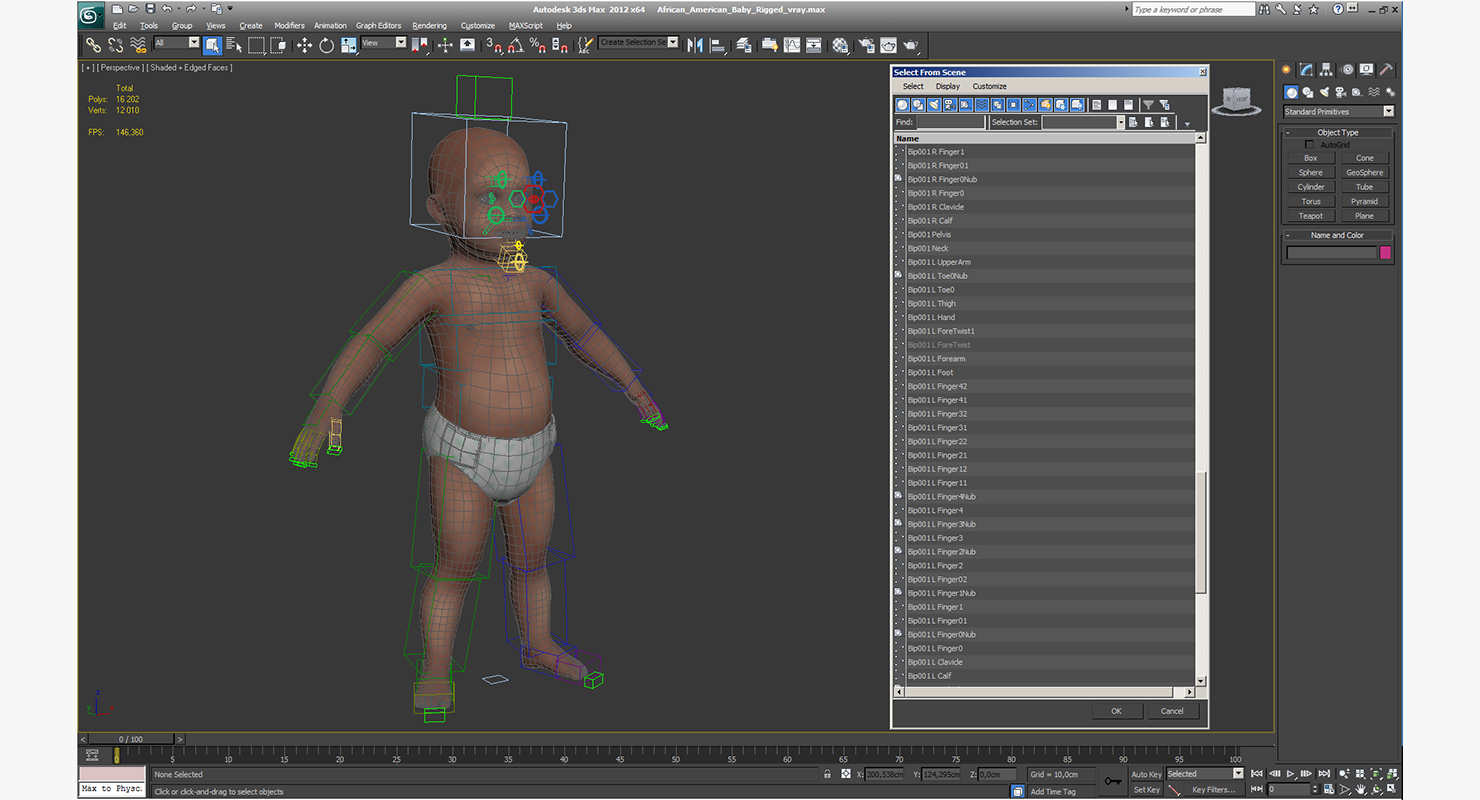Screen dimensions: 1480x800
Task: Click the Align tool icon
Action: [718, 45]
